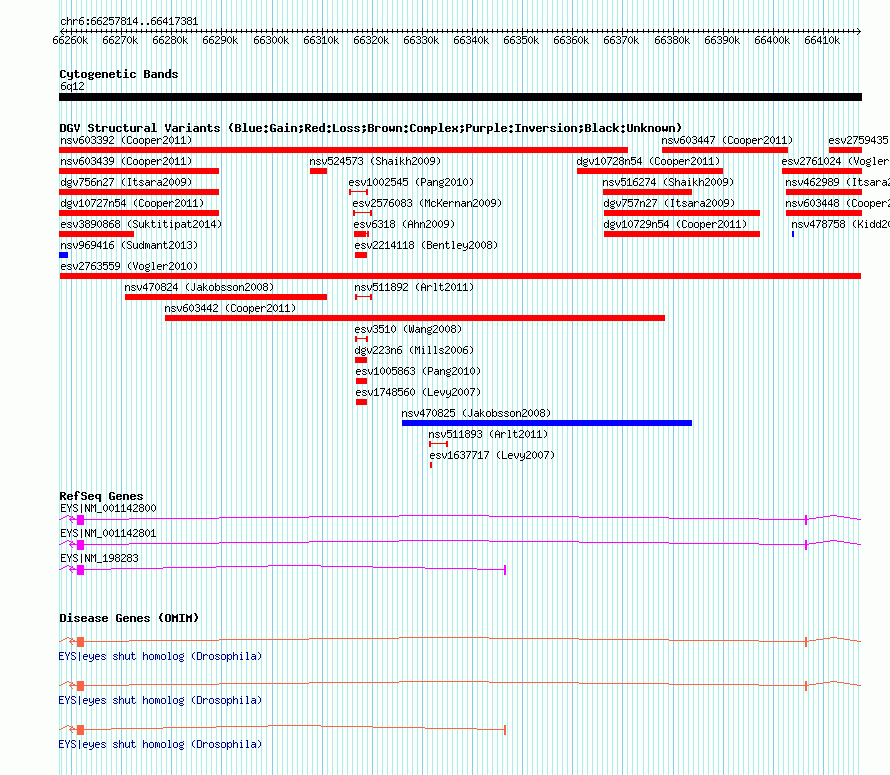Select nsv470824 (Jakobsson2008) variant label
This screenshot has width=890, height=775.
click(x=199, y=287)
